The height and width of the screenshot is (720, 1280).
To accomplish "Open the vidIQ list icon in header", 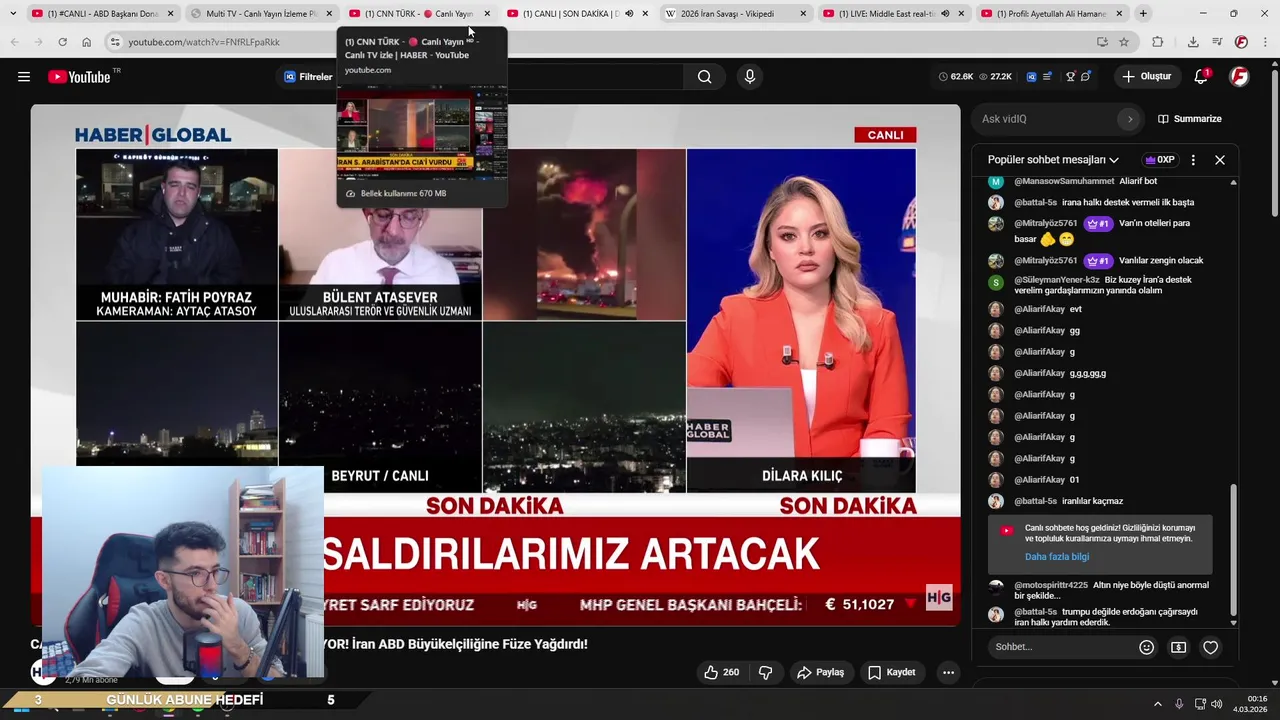I will (x=1047, y=77).
